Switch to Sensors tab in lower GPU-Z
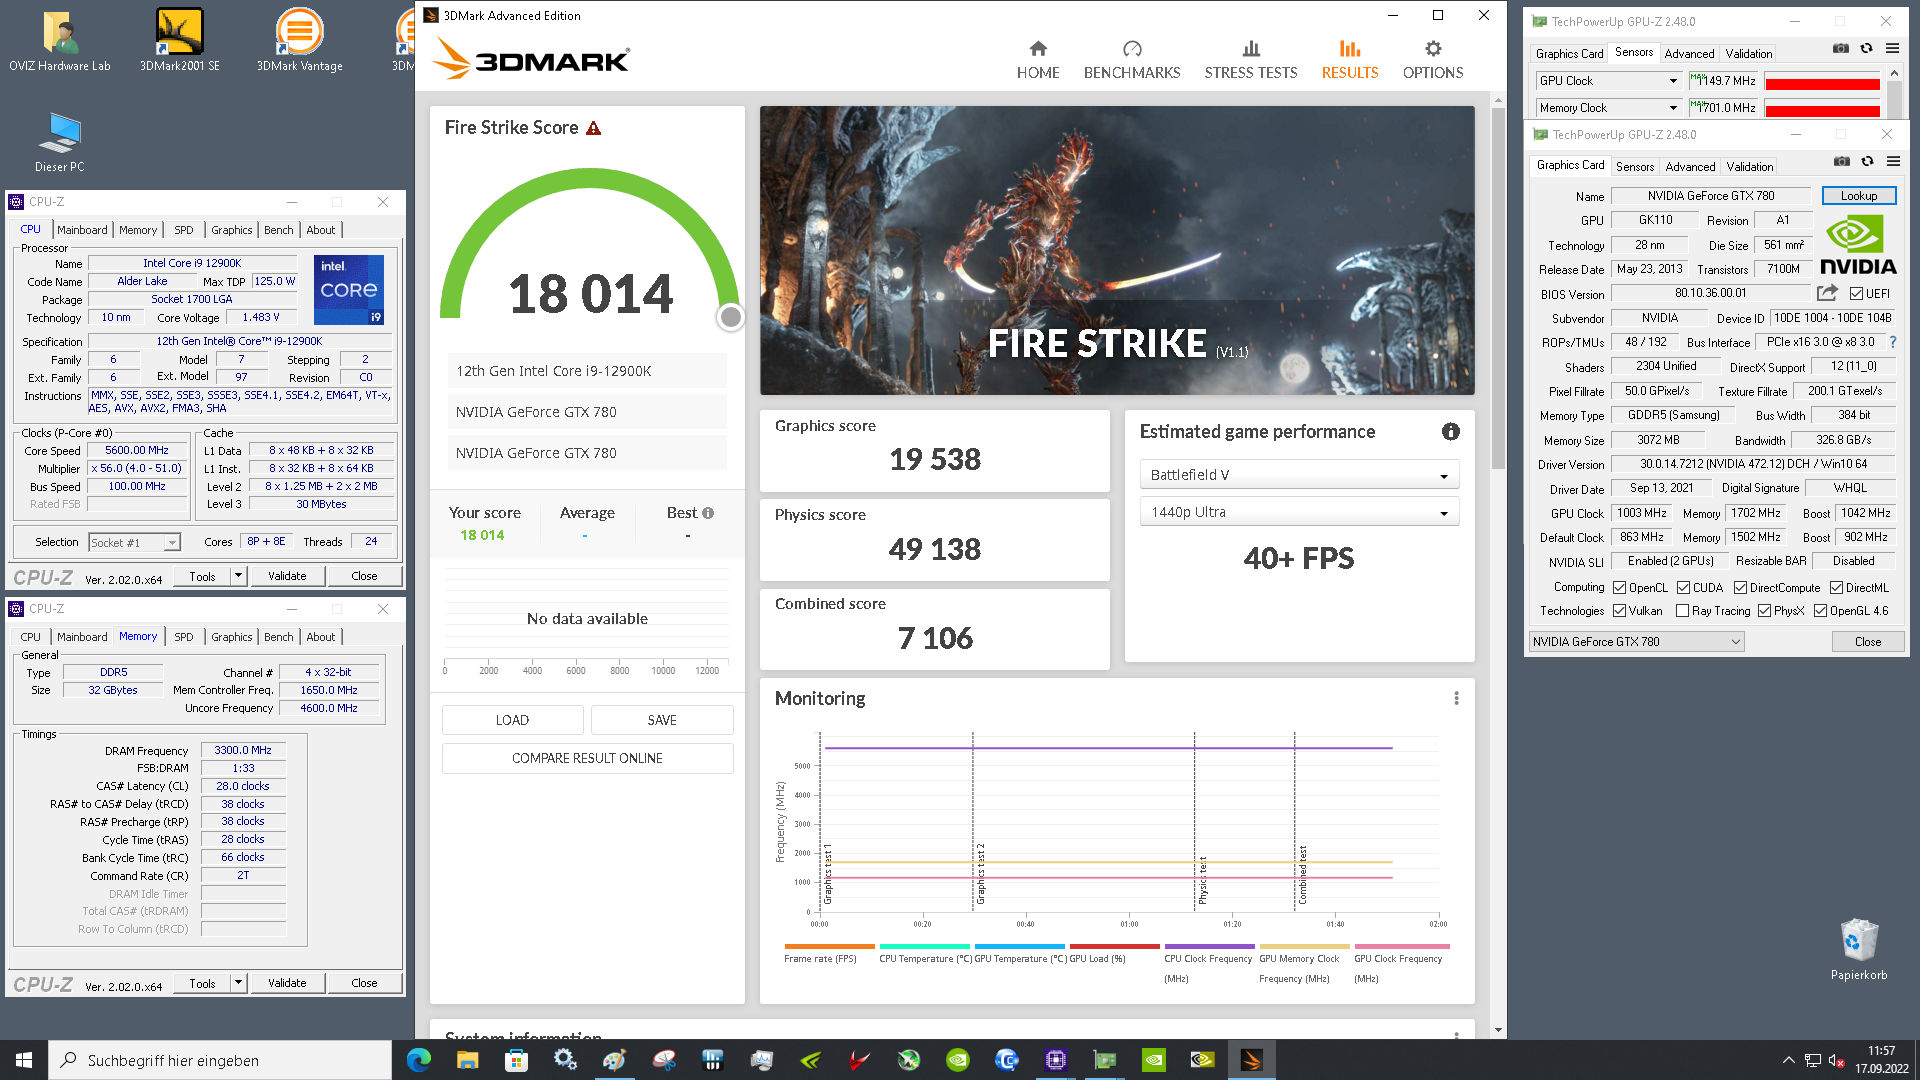1920x1080 pixels. 1635,167
